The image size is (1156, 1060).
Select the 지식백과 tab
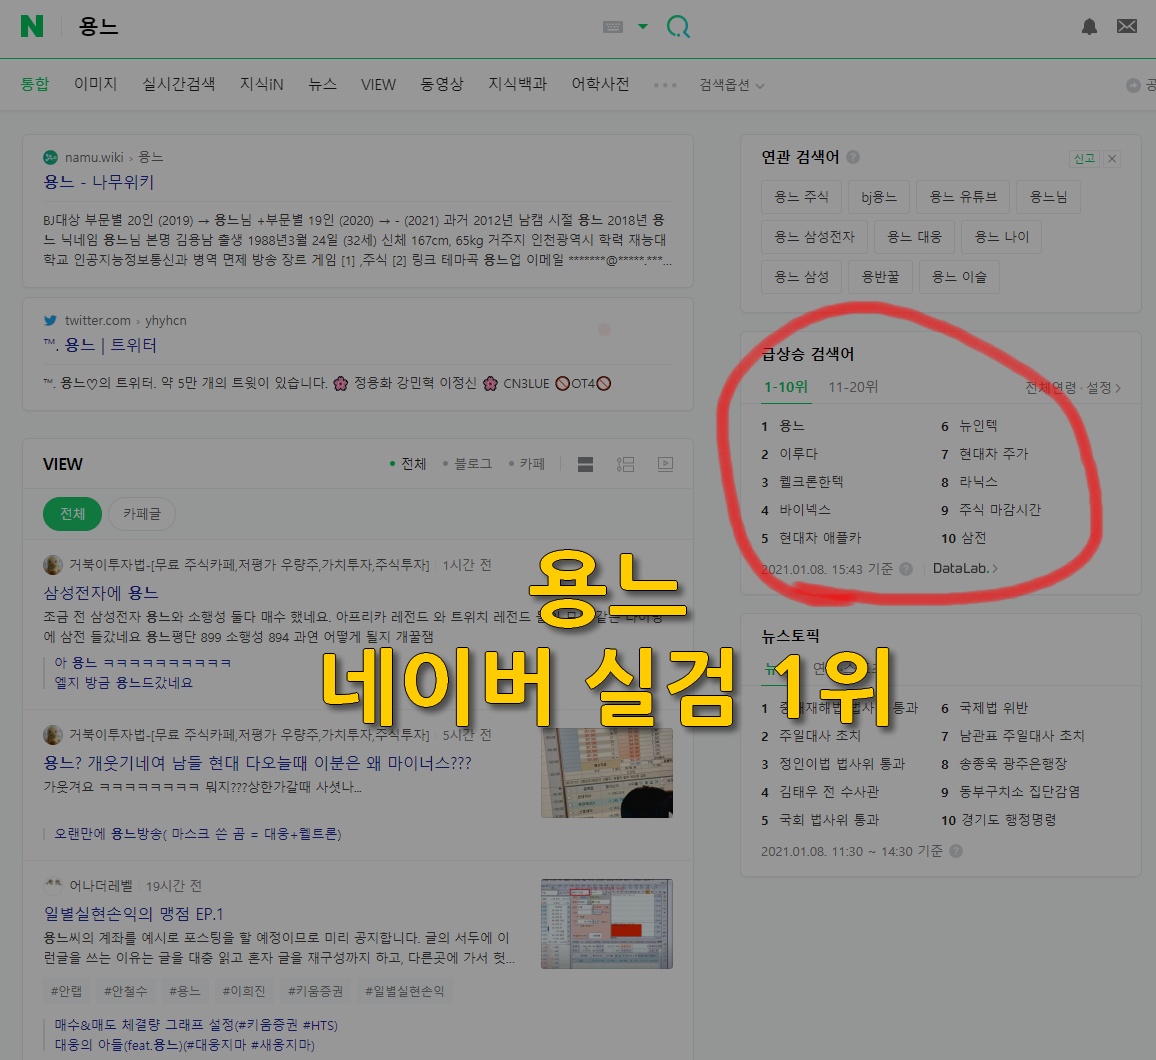pos(518,84)
